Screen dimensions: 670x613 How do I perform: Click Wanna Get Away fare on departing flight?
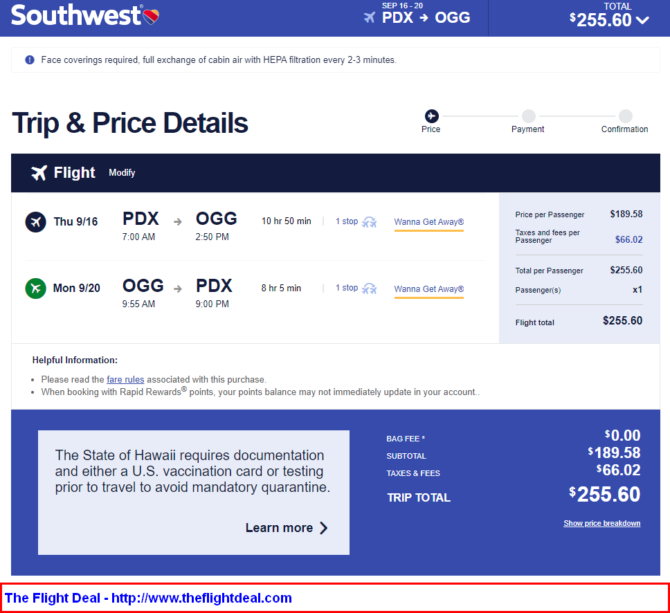pyautogui.click(x=429, y=222)
